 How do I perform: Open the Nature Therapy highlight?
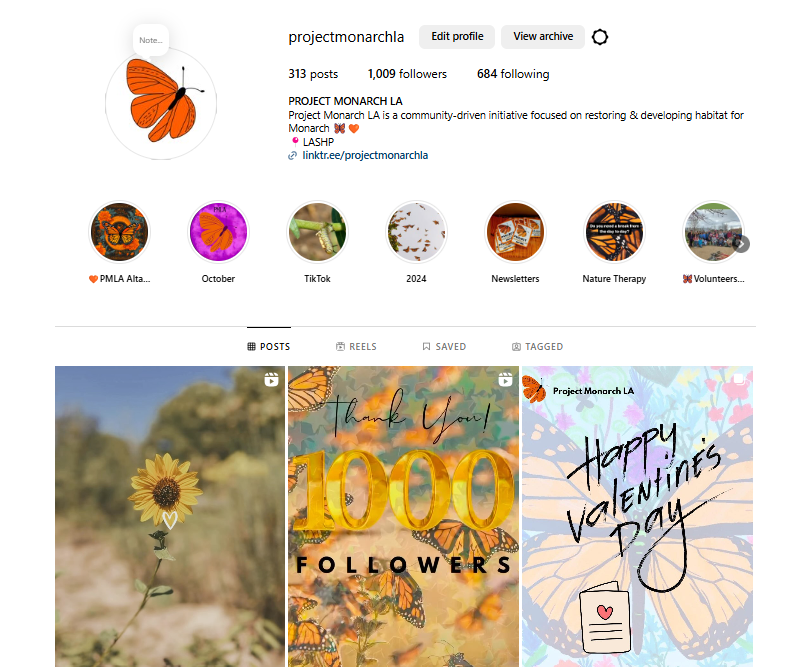pos(614,232)
